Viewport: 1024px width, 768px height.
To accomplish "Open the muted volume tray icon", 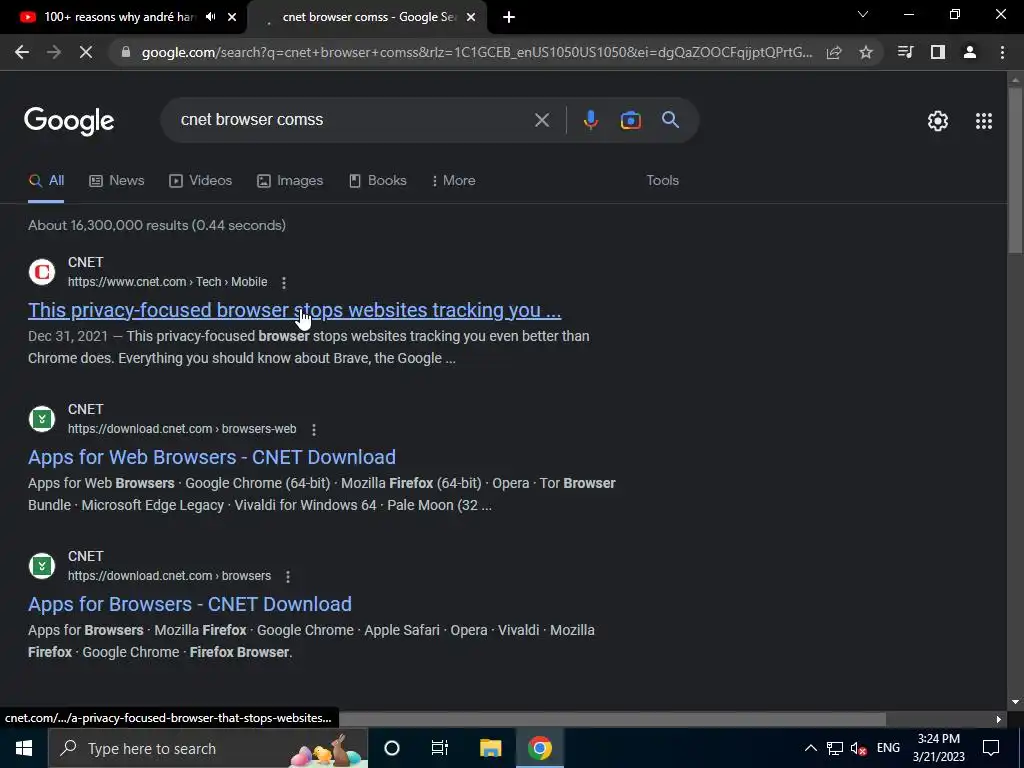I will pos(859,749).
